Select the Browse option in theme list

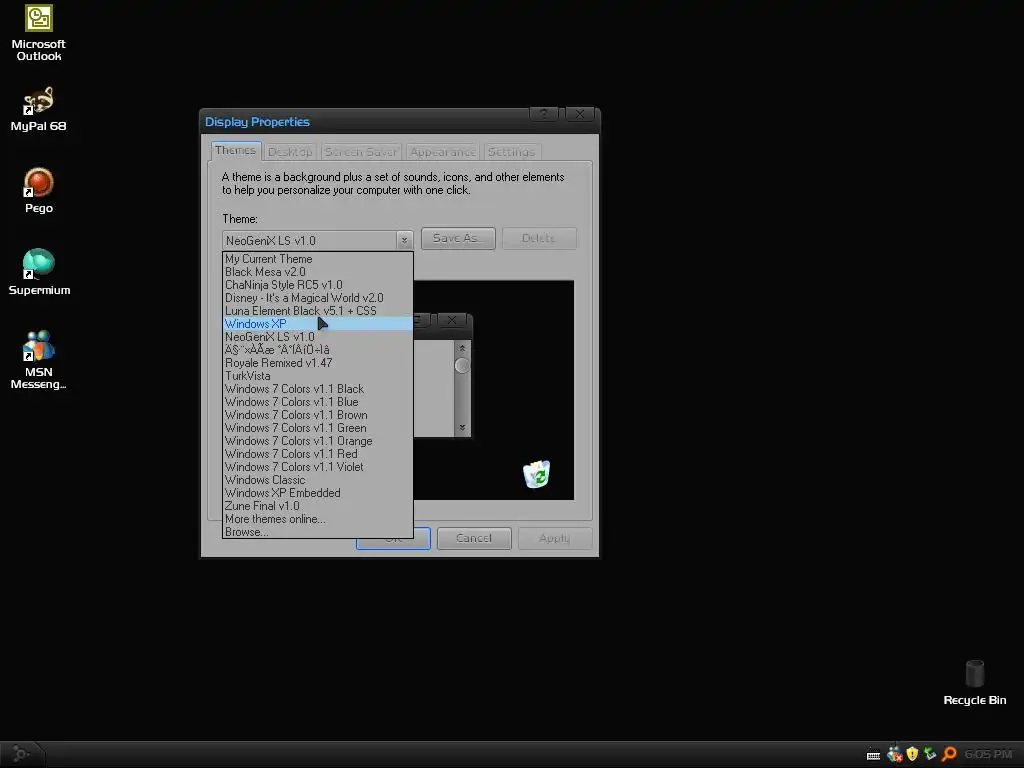tap(317, 532)
